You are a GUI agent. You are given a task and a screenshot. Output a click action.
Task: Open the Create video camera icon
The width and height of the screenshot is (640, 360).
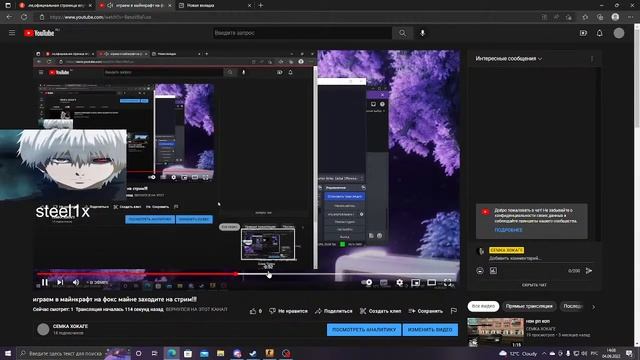tap(583, 33)
